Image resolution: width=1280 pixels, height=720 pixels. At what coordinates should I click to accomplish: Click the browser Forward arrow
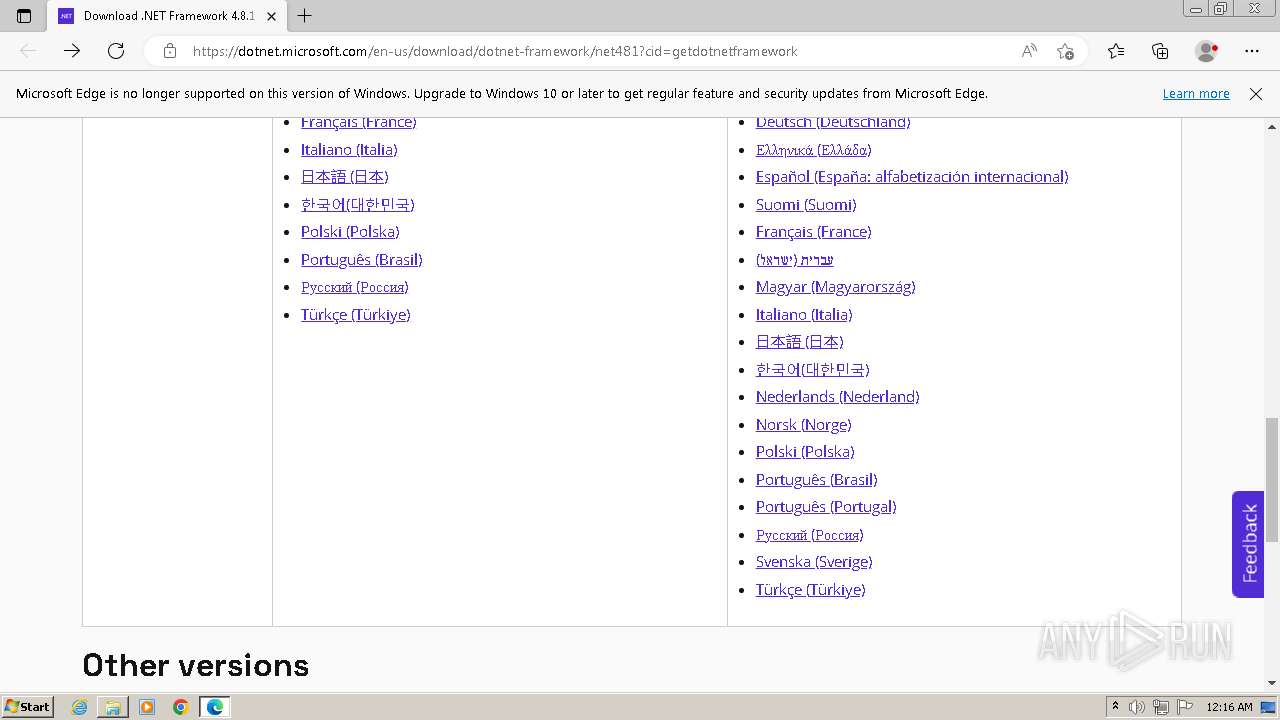pos(72,51)
